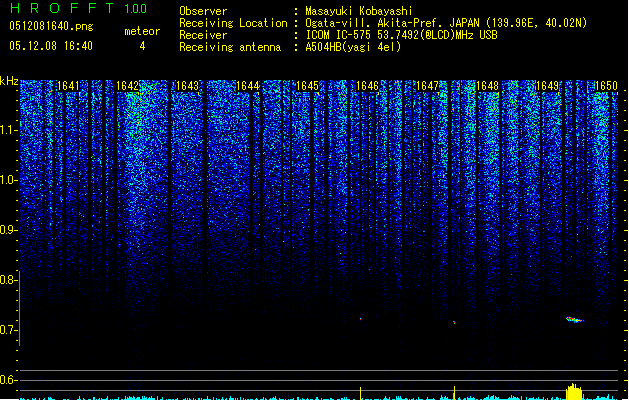This screenshot has height=400, width=629.
Task: Click the 1.1 kHz axis label
Action: (8, 130)
